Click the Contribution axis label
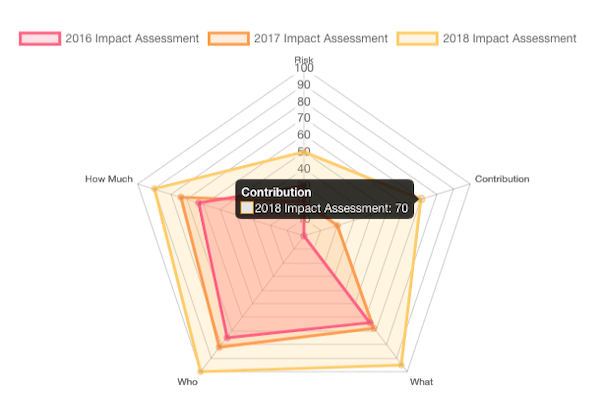Screen dimensions: 600x395 pyautogui.click(x=502, y=179)
